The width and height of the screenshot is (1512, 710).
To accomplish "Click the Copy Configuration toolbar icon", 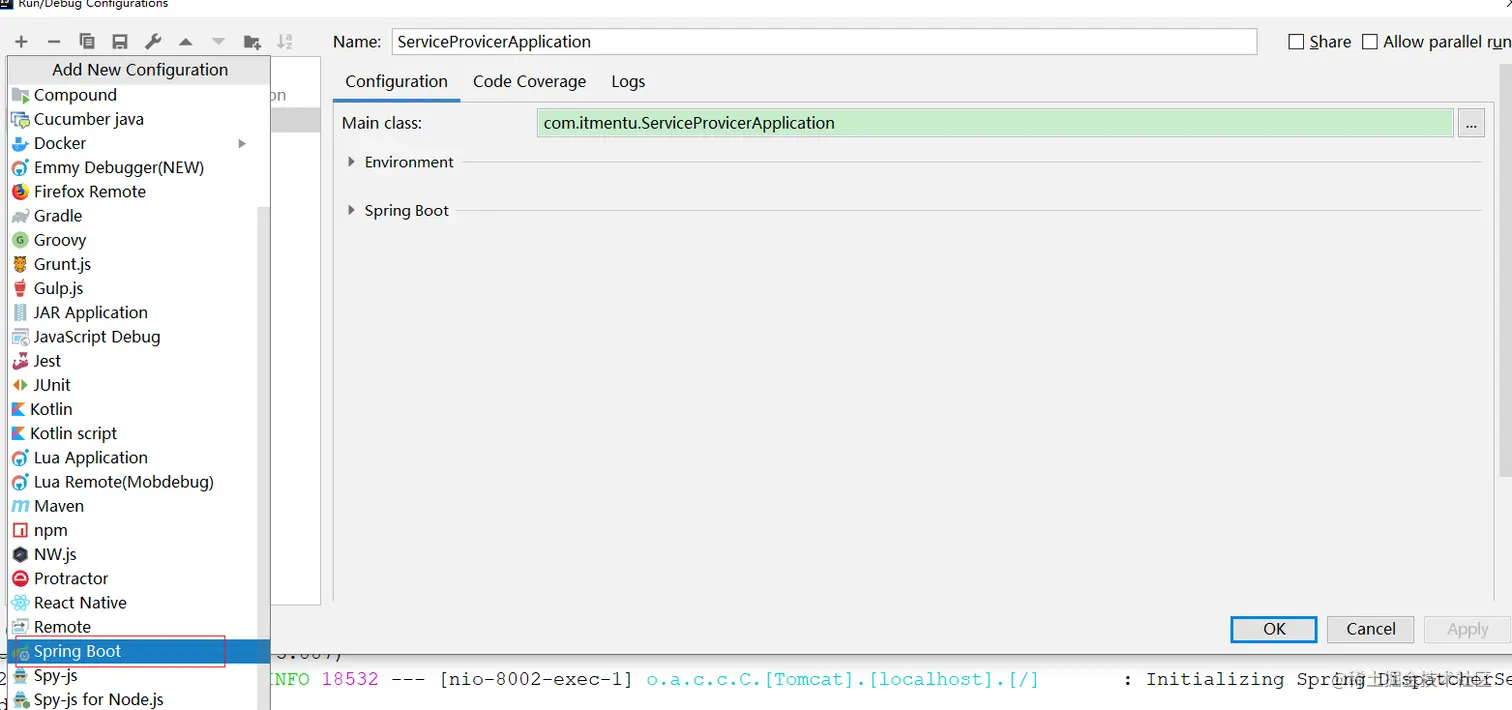I will tap(87, 41).
